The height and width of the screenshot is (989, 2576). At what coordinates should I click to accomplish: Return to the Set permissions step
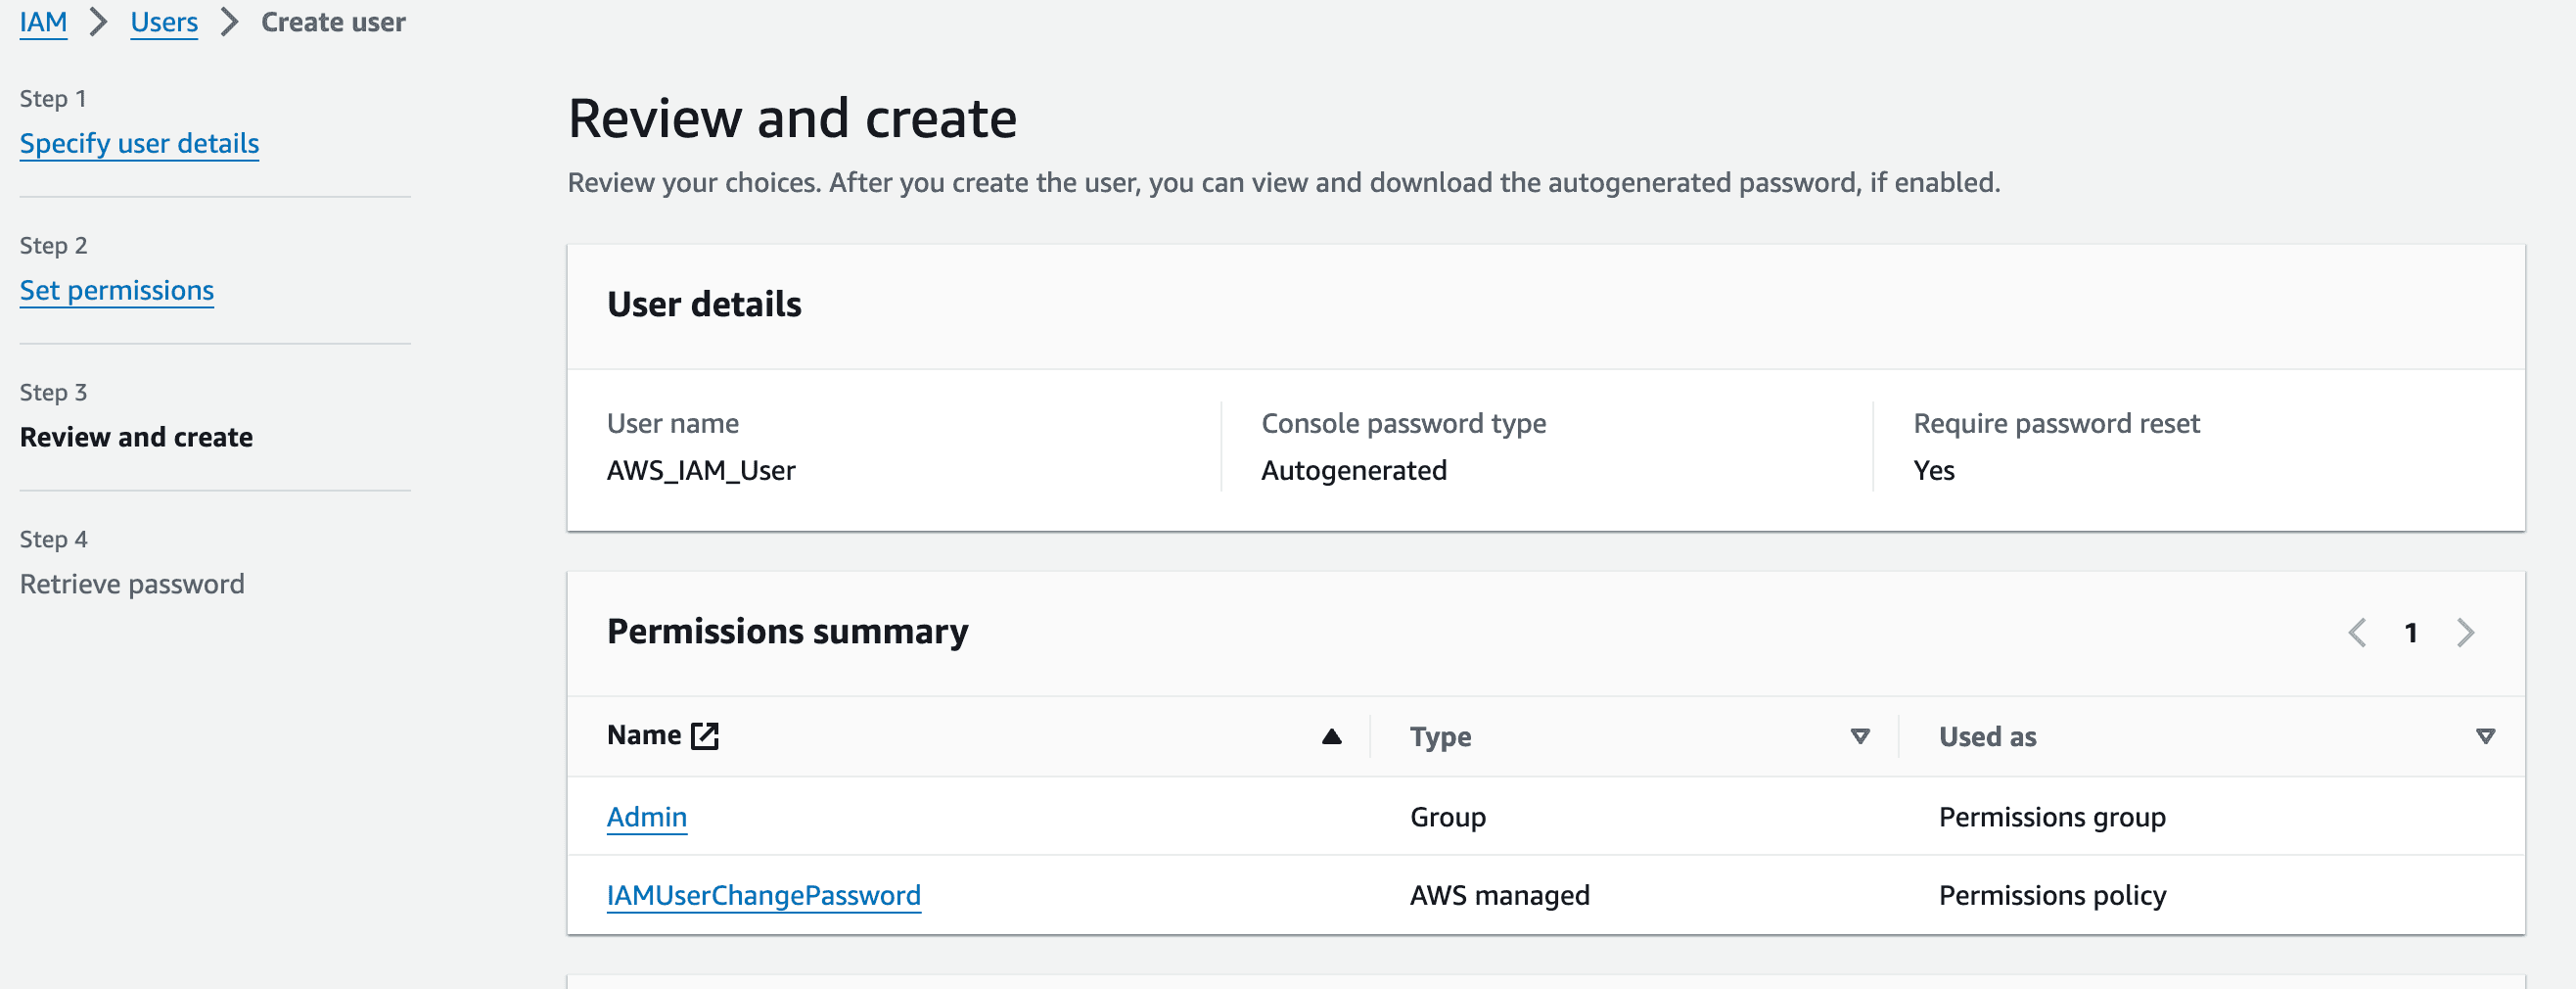tap(116, 290)
